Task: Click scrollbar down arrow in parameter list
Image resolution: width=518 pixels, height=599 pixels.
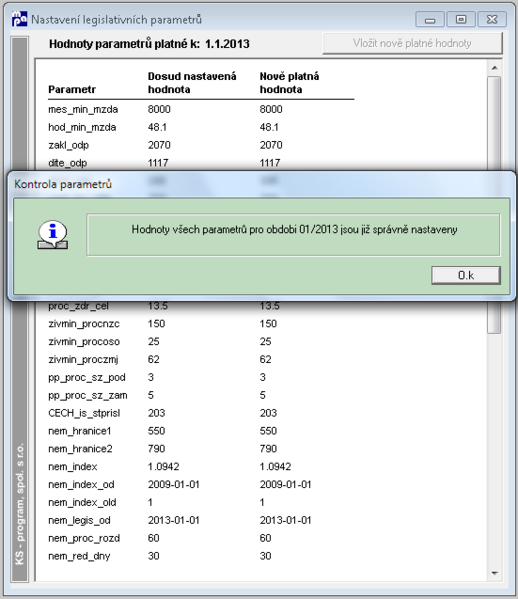Action: 494,573
